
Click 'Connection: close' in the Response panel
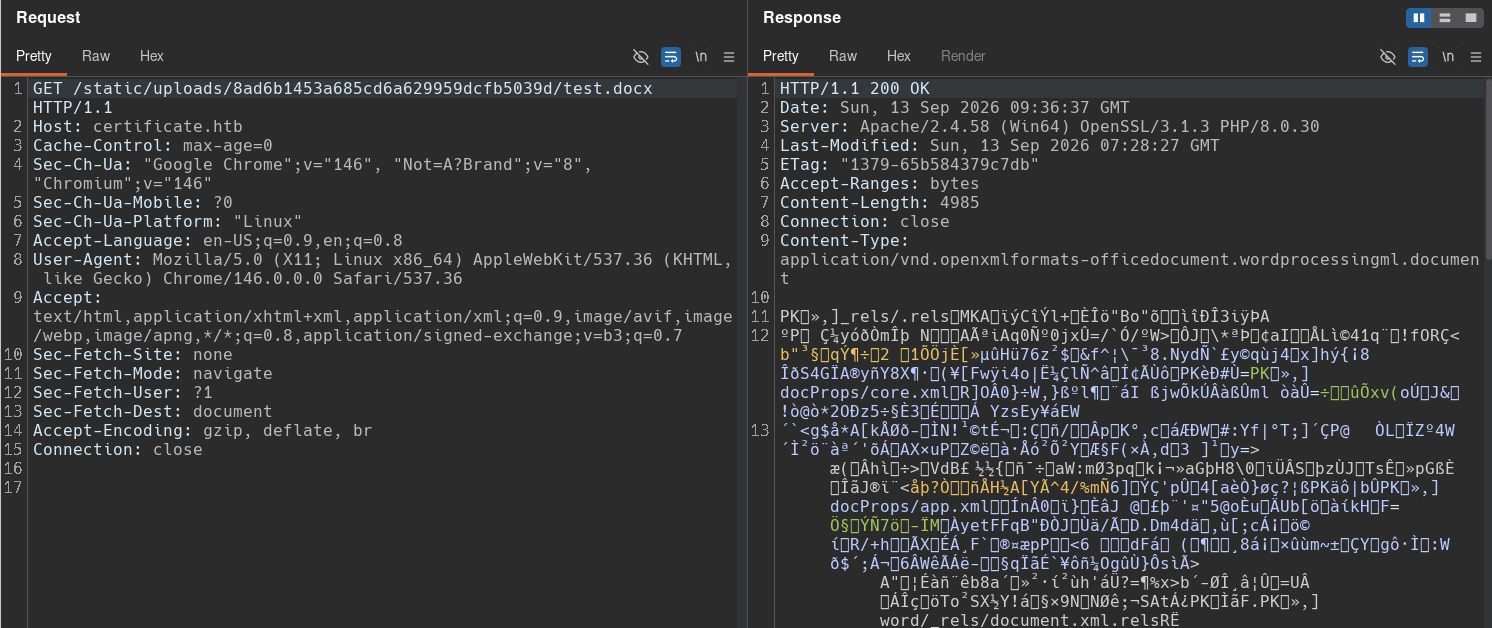point(865,222)
